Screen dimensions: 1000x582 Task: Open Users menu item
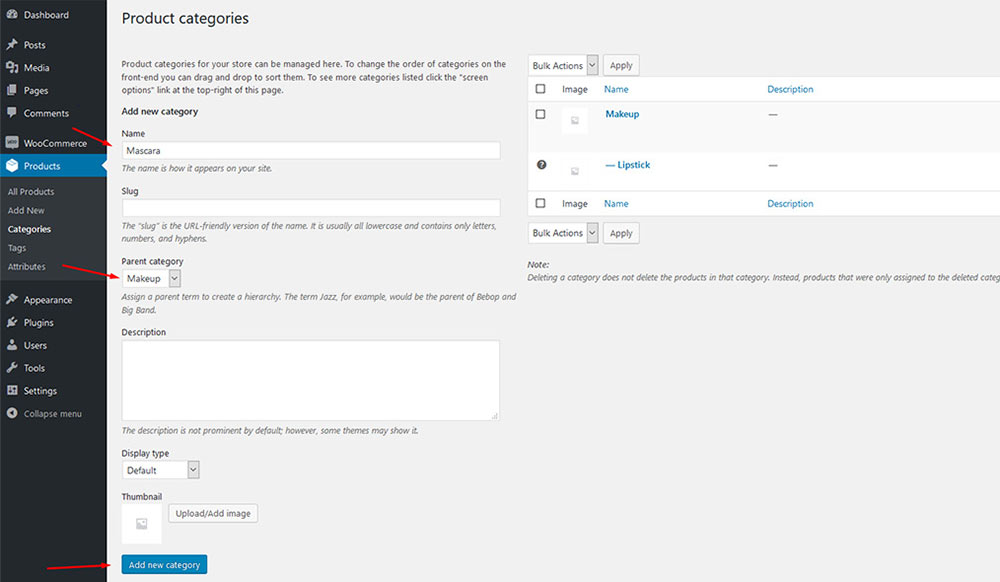click(35, 346)
